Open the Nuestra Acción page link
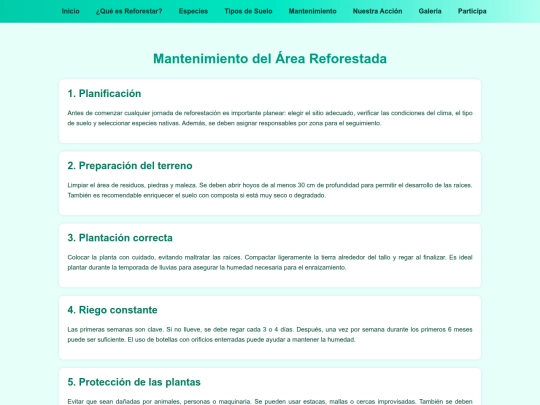This screenshot has width=540, height=405. (377, 11)
